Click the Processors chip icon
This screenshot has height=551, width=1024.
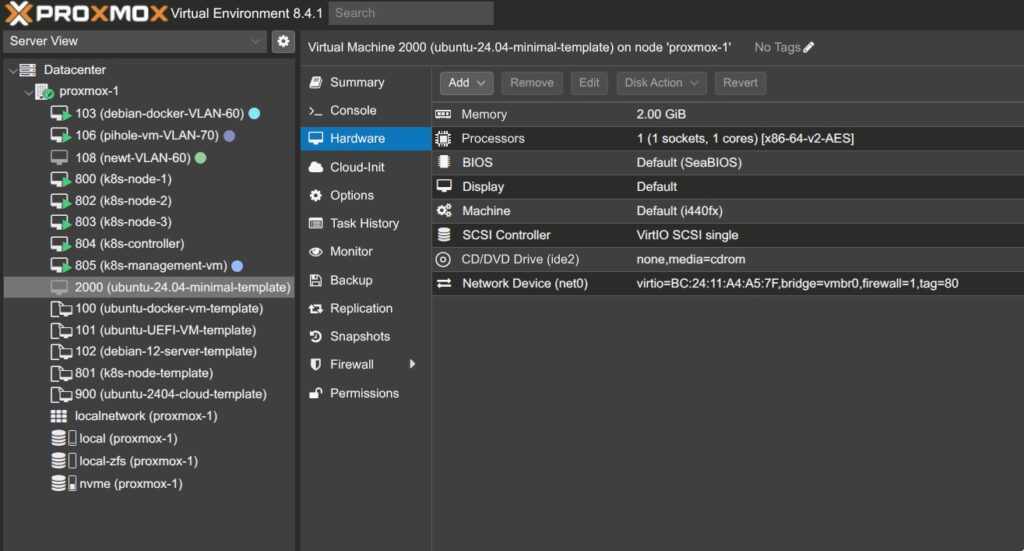click(443, 138)
